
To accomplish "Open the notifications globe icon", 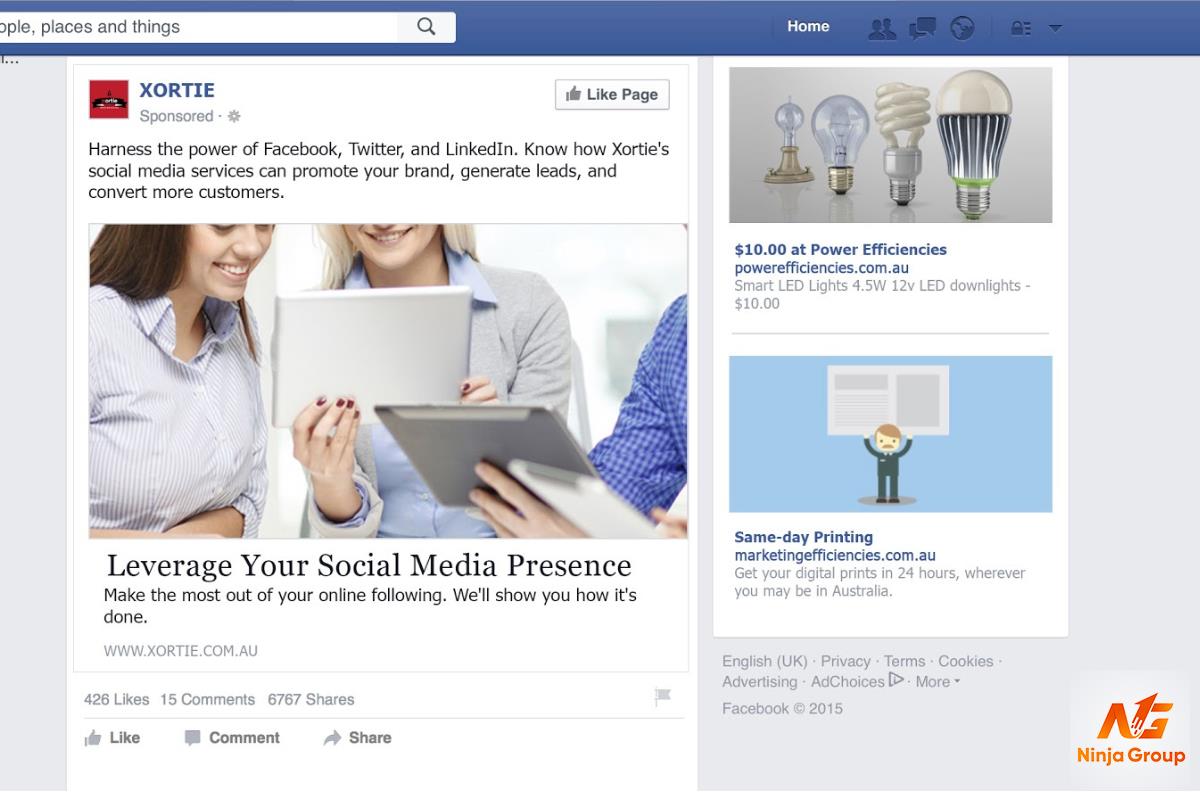I will pos(962,28).
